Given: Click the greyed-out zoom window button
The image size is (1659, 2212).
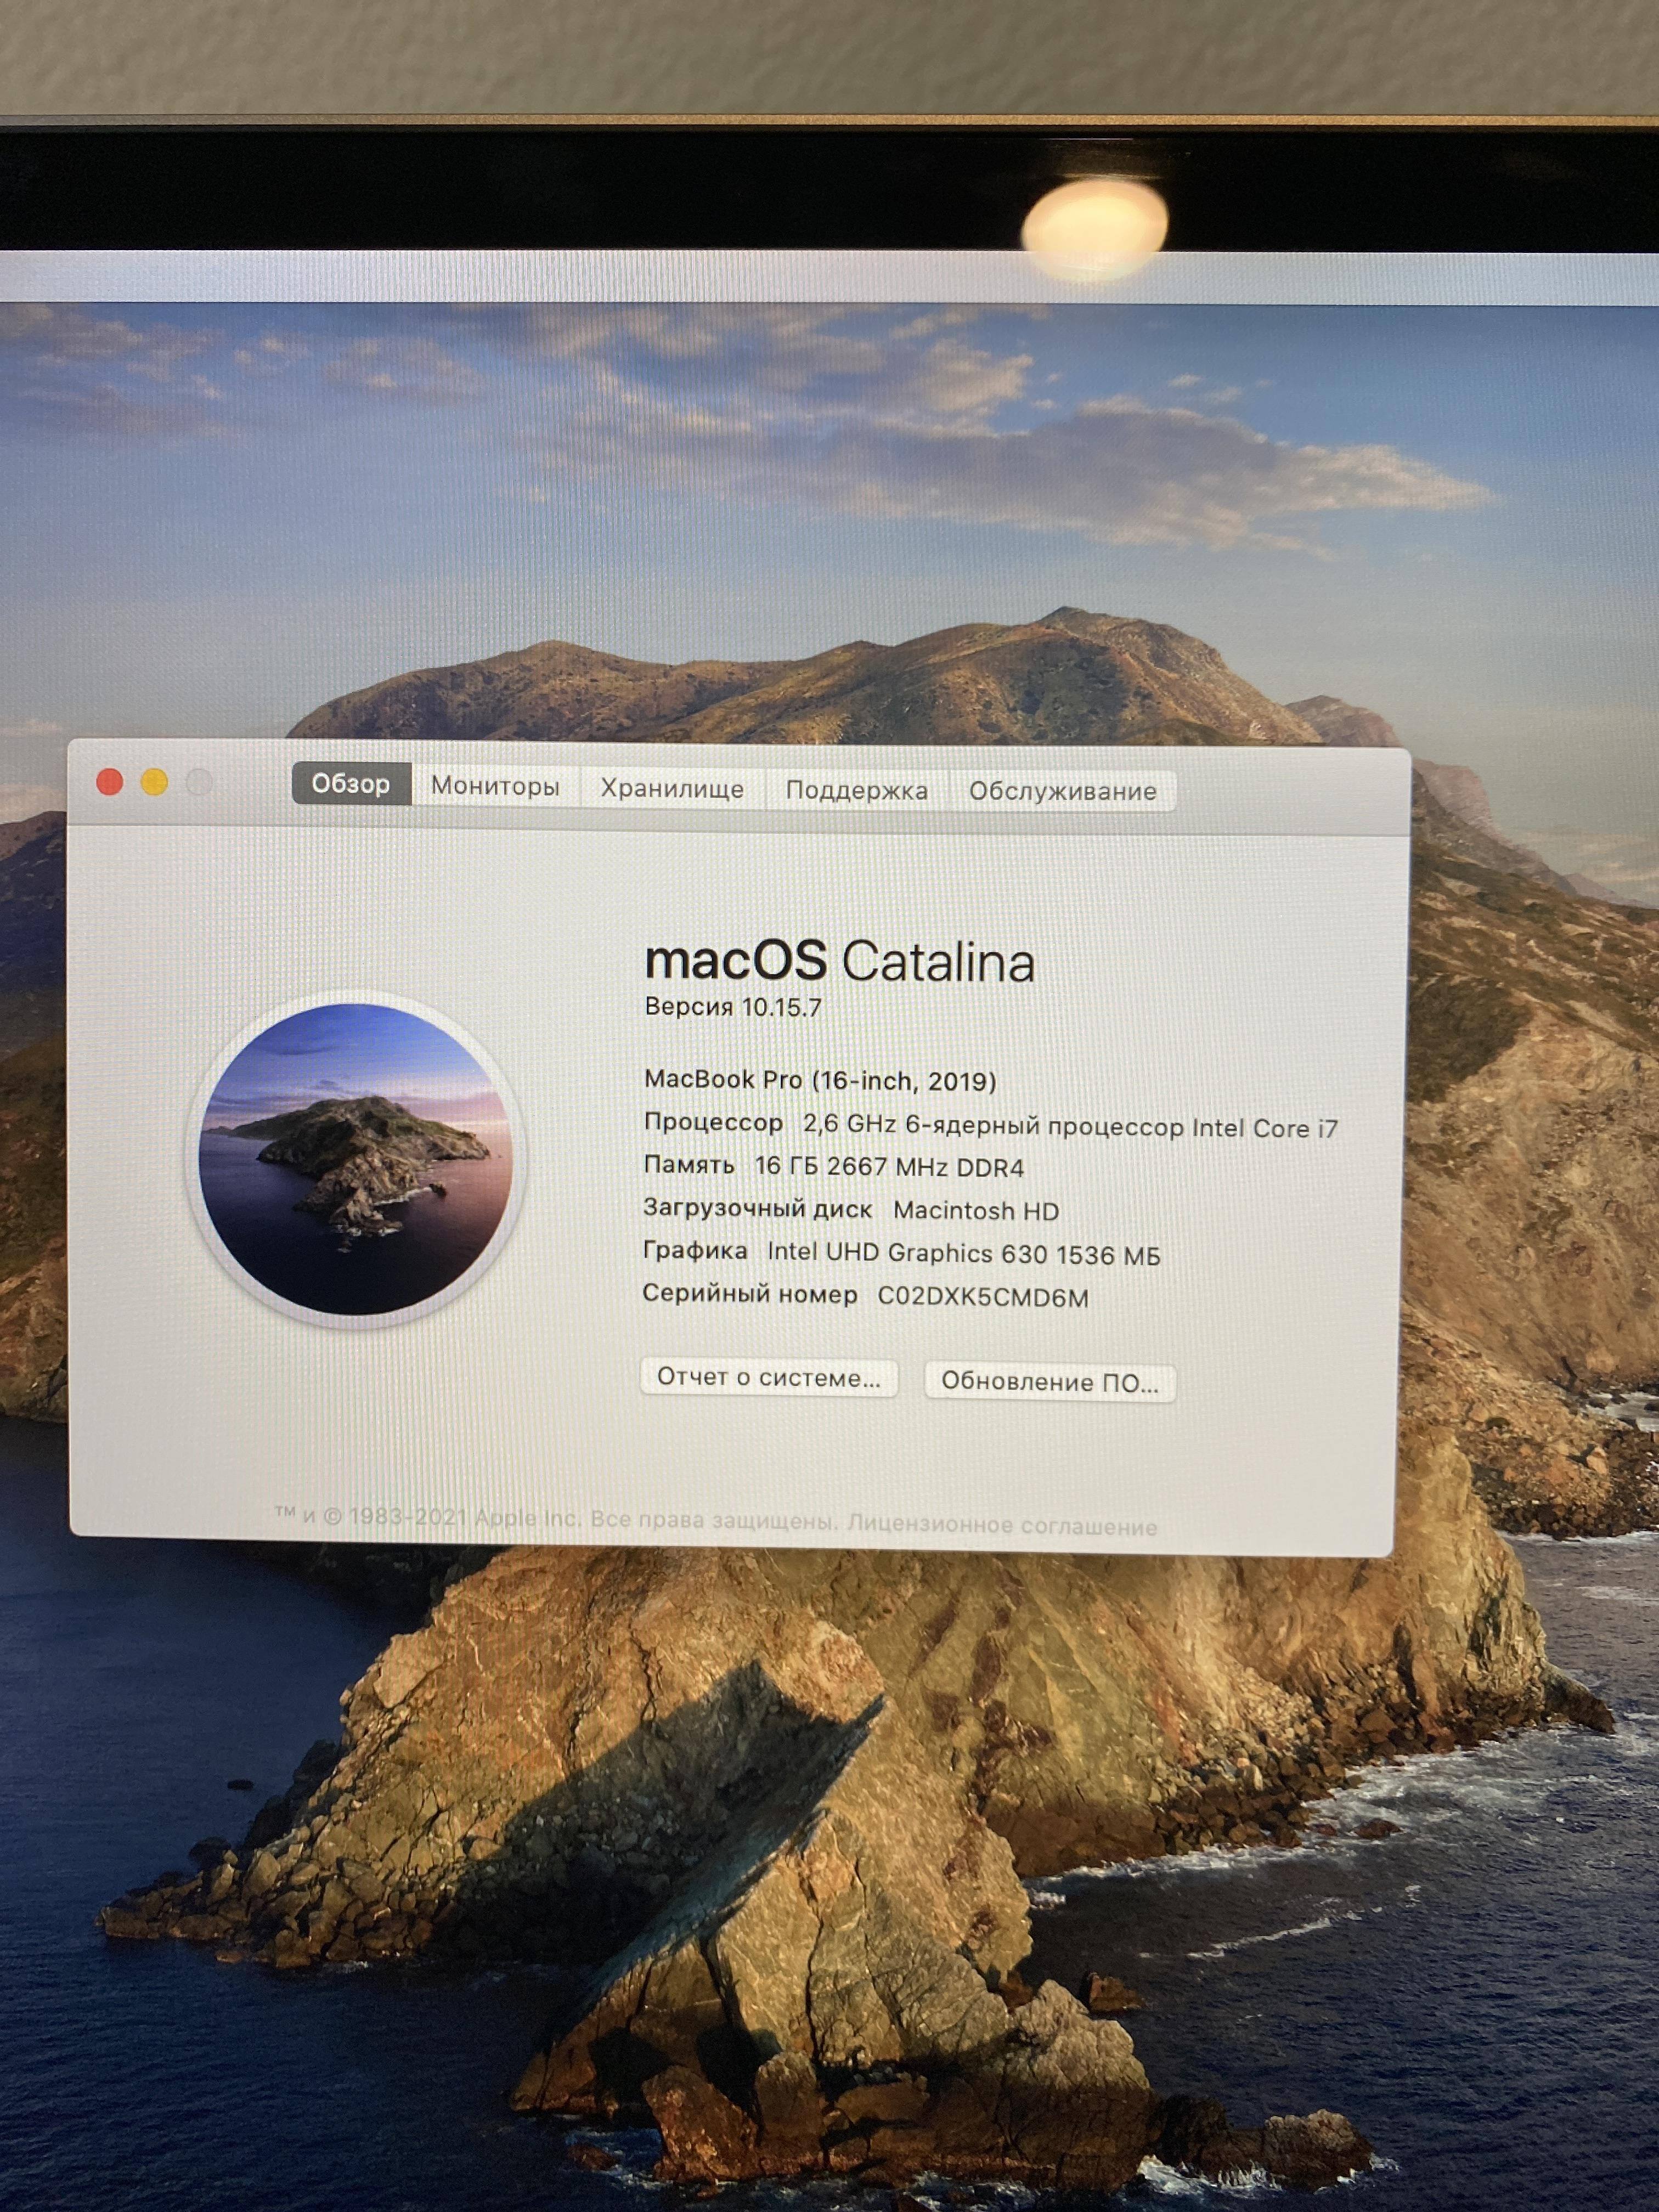Looking at the screenshot, I should (x=200, y=782).
